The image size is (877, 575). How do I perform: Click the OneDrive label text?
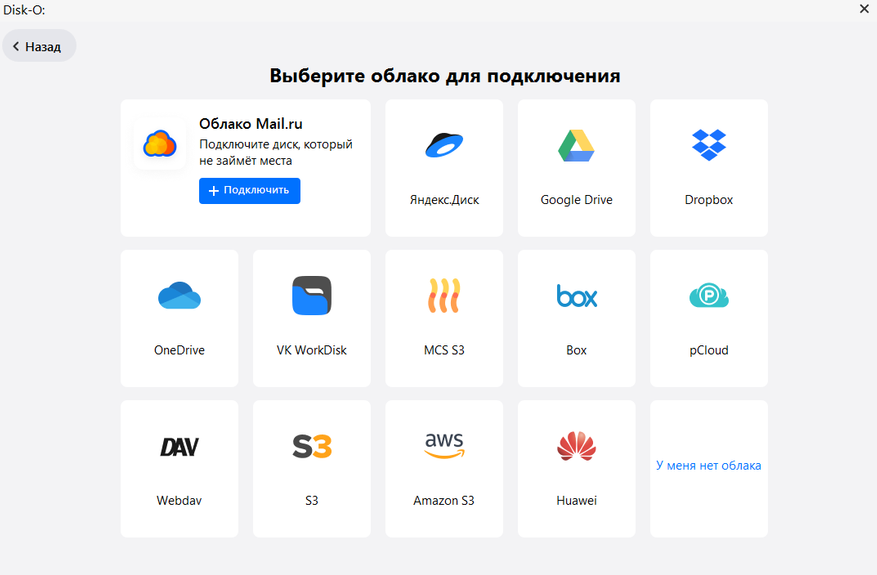click(x=179, y=350)
